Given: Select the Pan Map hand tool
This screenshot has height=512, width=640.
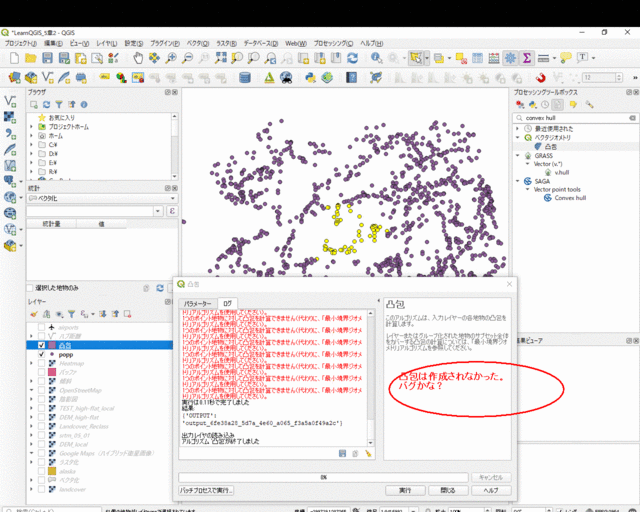Looking at the screenshot, I should [138, 58].
